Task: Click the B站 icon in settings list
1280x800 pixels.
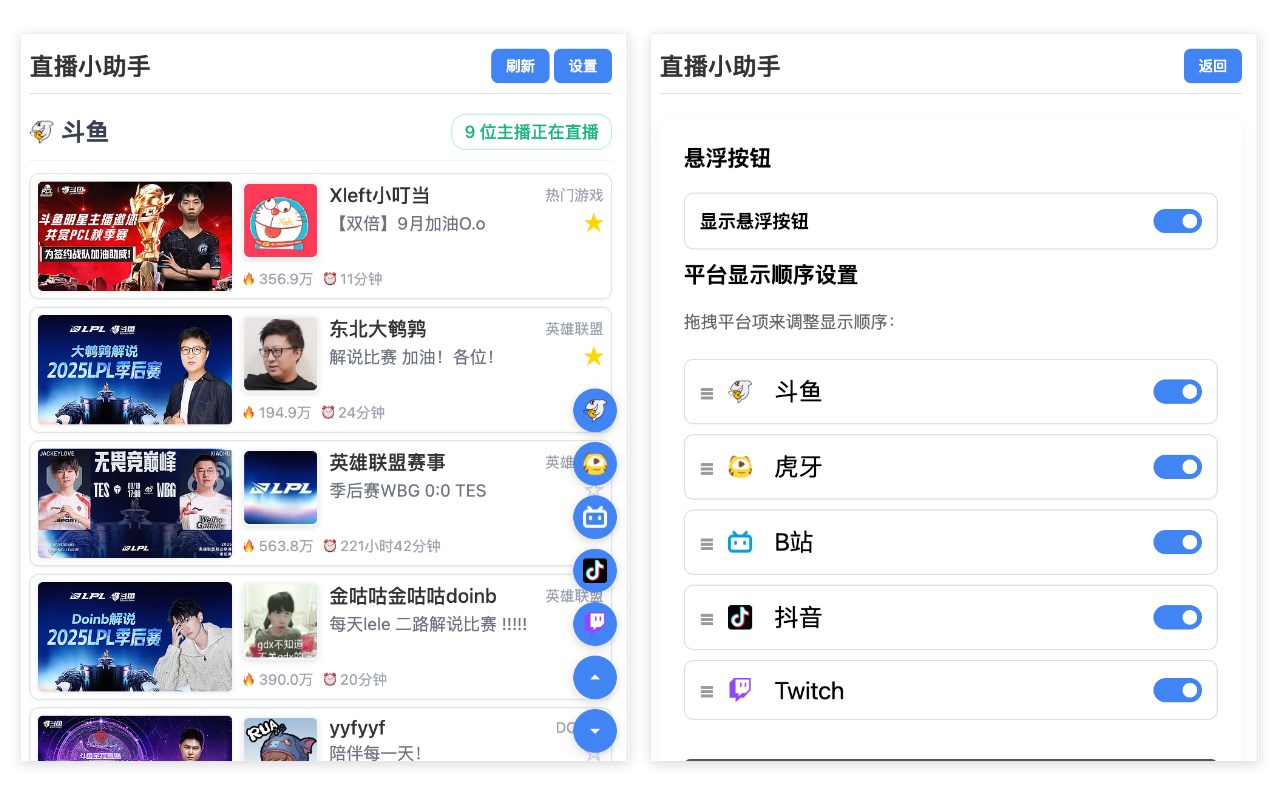Action: pos(740,542)
